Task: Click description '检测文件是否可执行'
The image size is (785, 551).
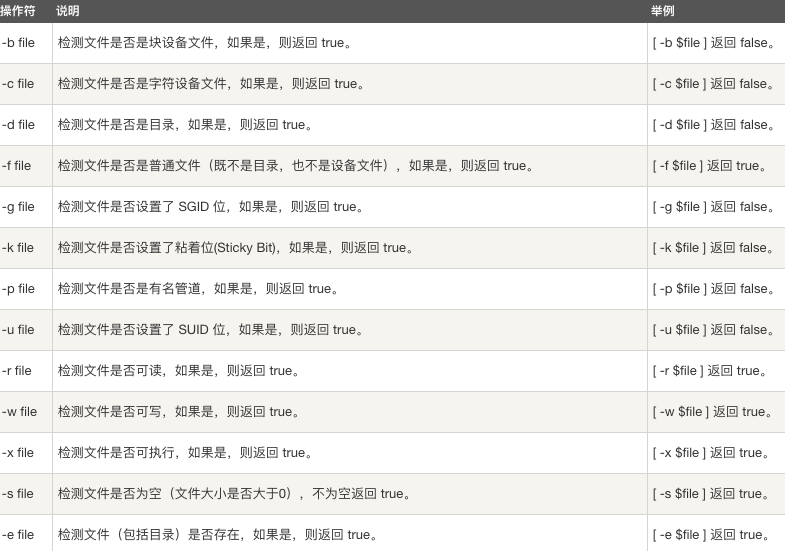Action: tap(186, 453)
